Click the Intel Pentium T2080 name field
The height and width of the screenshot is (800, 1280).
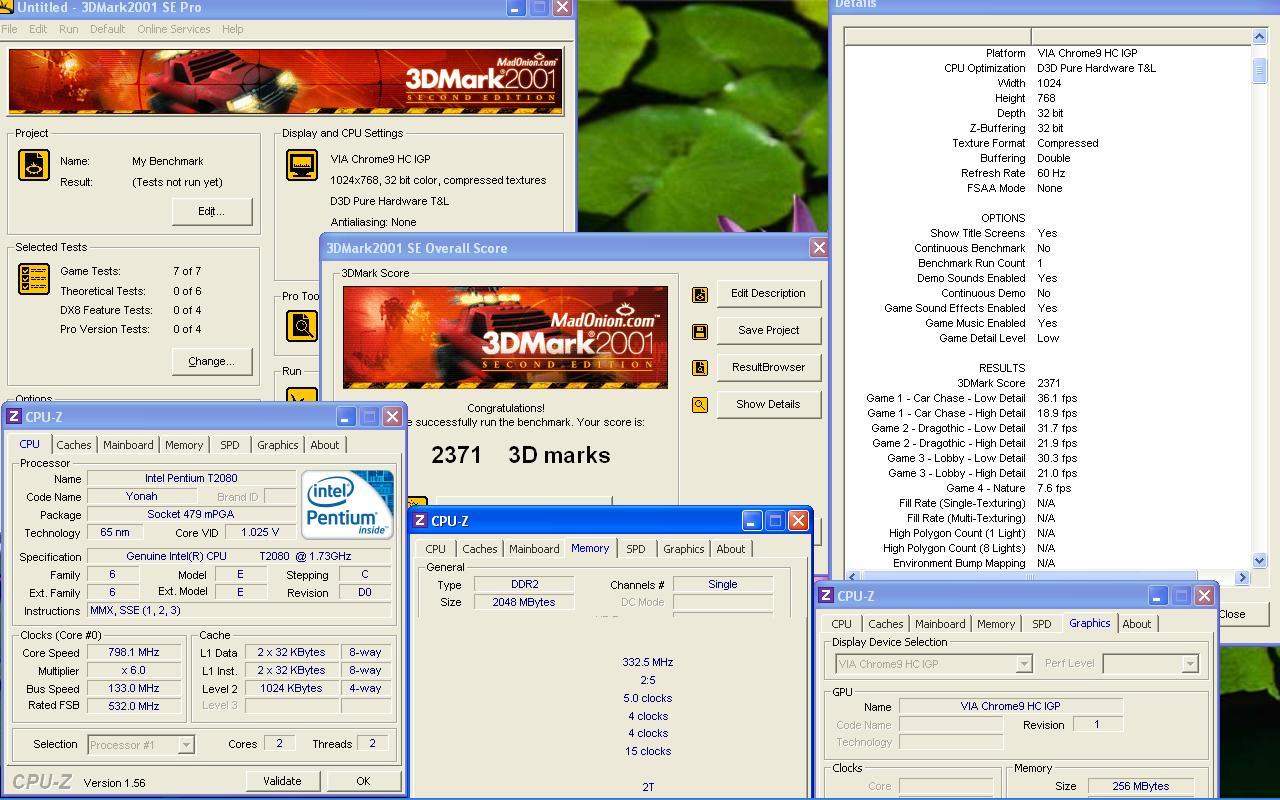(191, 479)
